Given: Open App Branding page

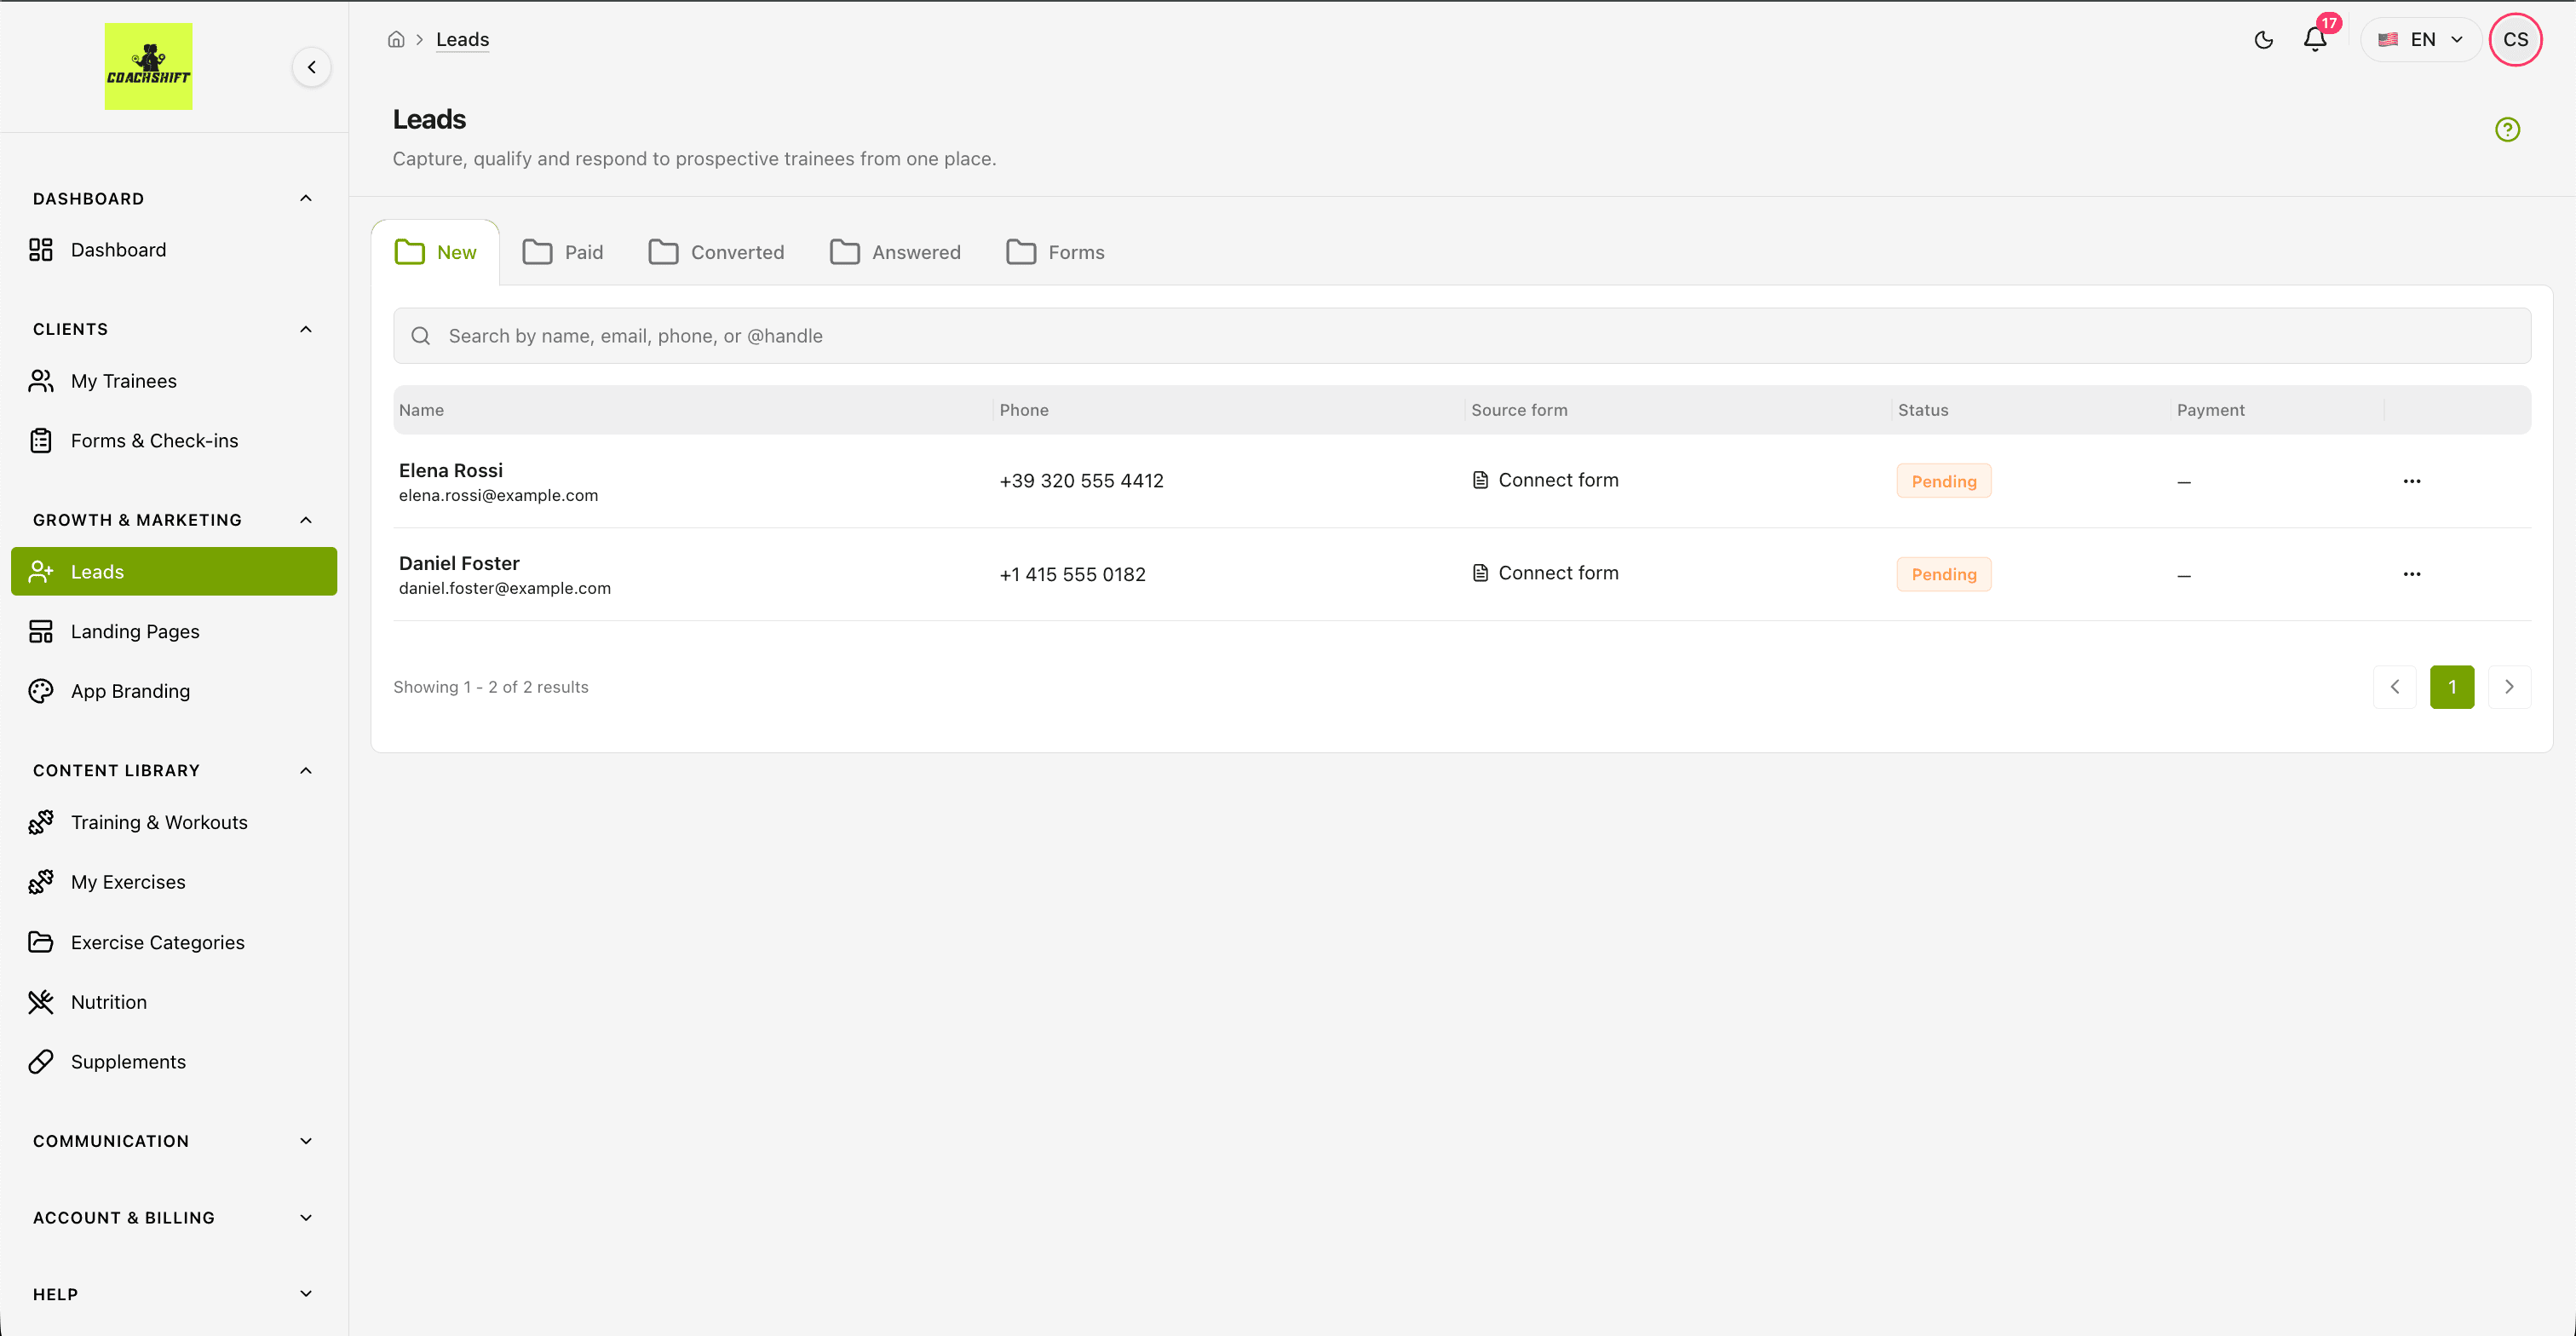Looking at the screenshot, I should coord(174,691).
